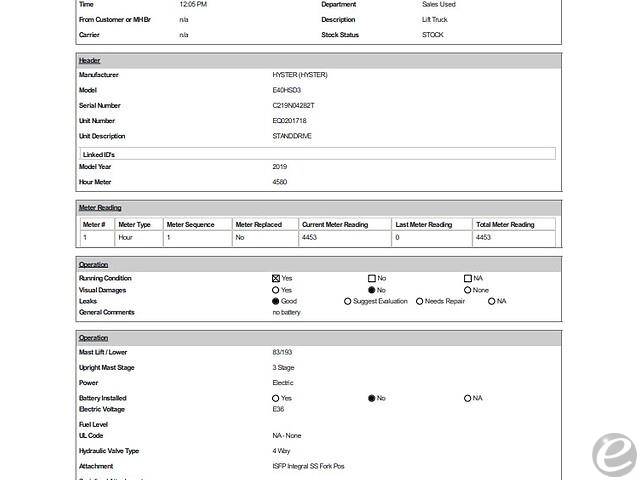This screenshot has height=480, width=640.
Task: Click Power value Electric
Action: click(283, 383)
